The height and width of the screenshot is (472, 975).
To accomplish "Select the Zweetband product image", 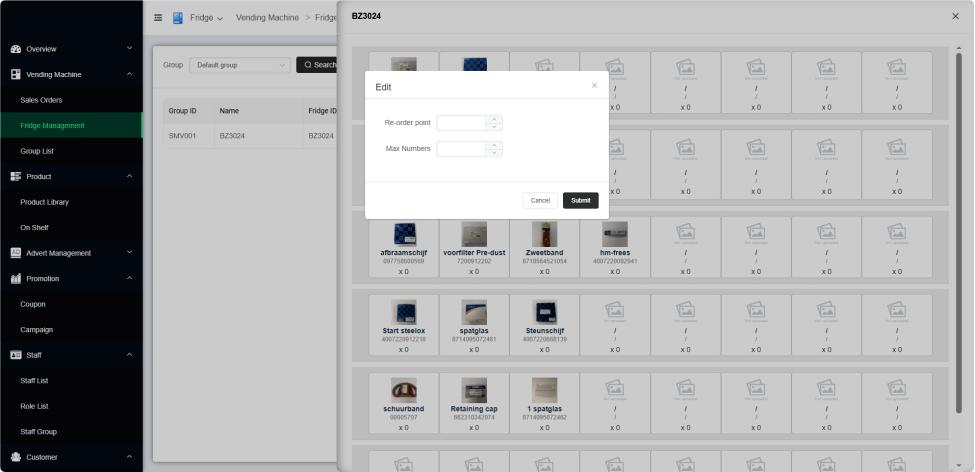I will [544, 234].
